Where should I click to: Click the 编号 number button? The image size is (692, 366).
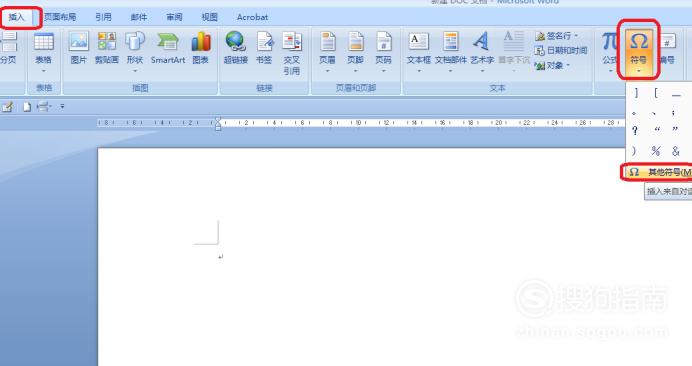click(x=667, y=49)
